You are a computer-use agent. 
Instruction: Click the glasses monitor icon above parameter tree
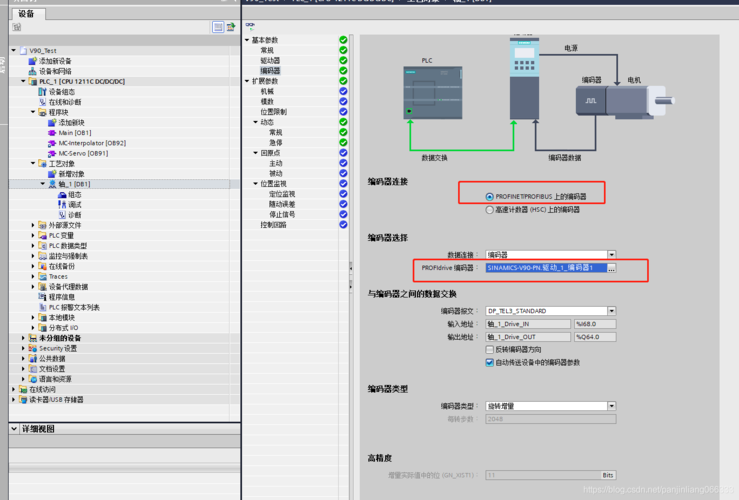tap(250, 25)
